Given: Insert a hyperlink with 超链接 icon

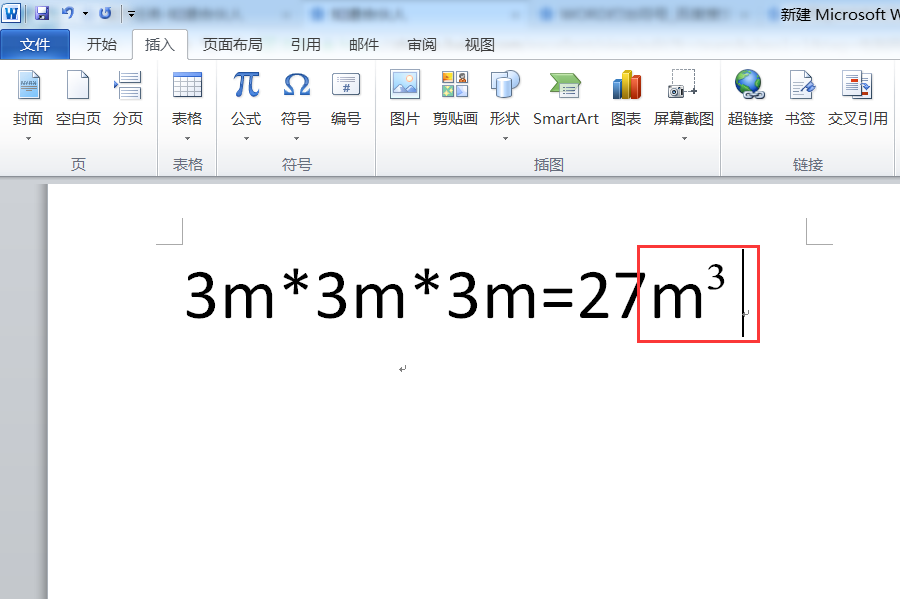Looking at the screenshot, I should click(x=750, y=84).
